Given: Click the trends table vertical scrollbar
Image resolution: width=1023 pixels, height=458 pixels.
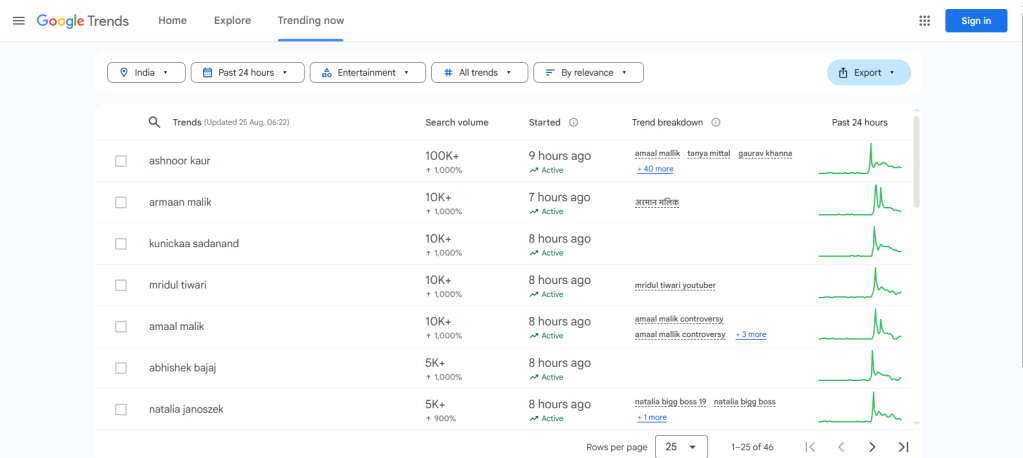Looking at the screenshot, I should (917, 162).
